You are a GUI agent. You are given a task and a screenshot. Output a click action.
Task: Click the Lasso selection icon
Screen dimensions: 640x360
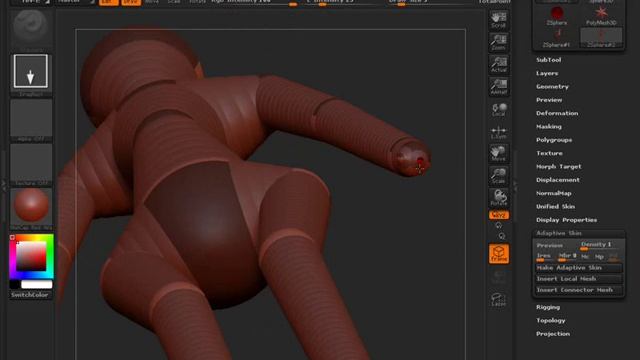(x=498, y=299)
